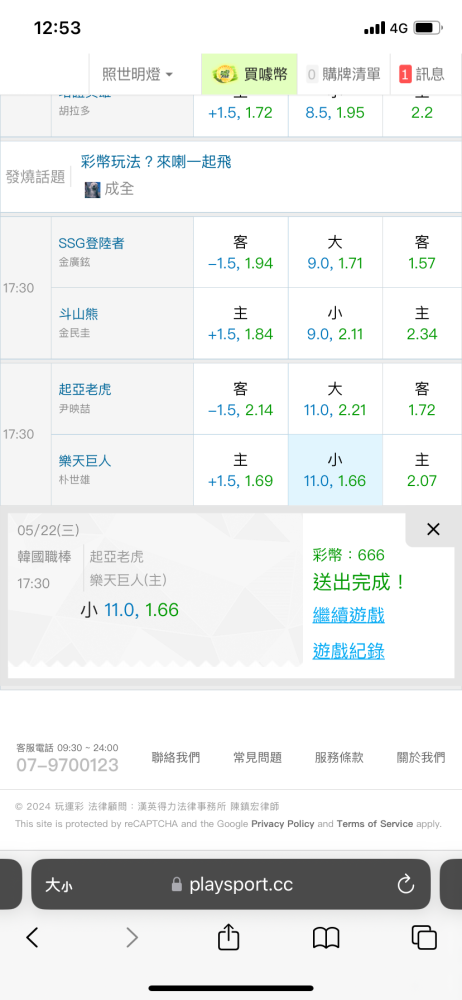Tap the Safari forward arrow

131,937
